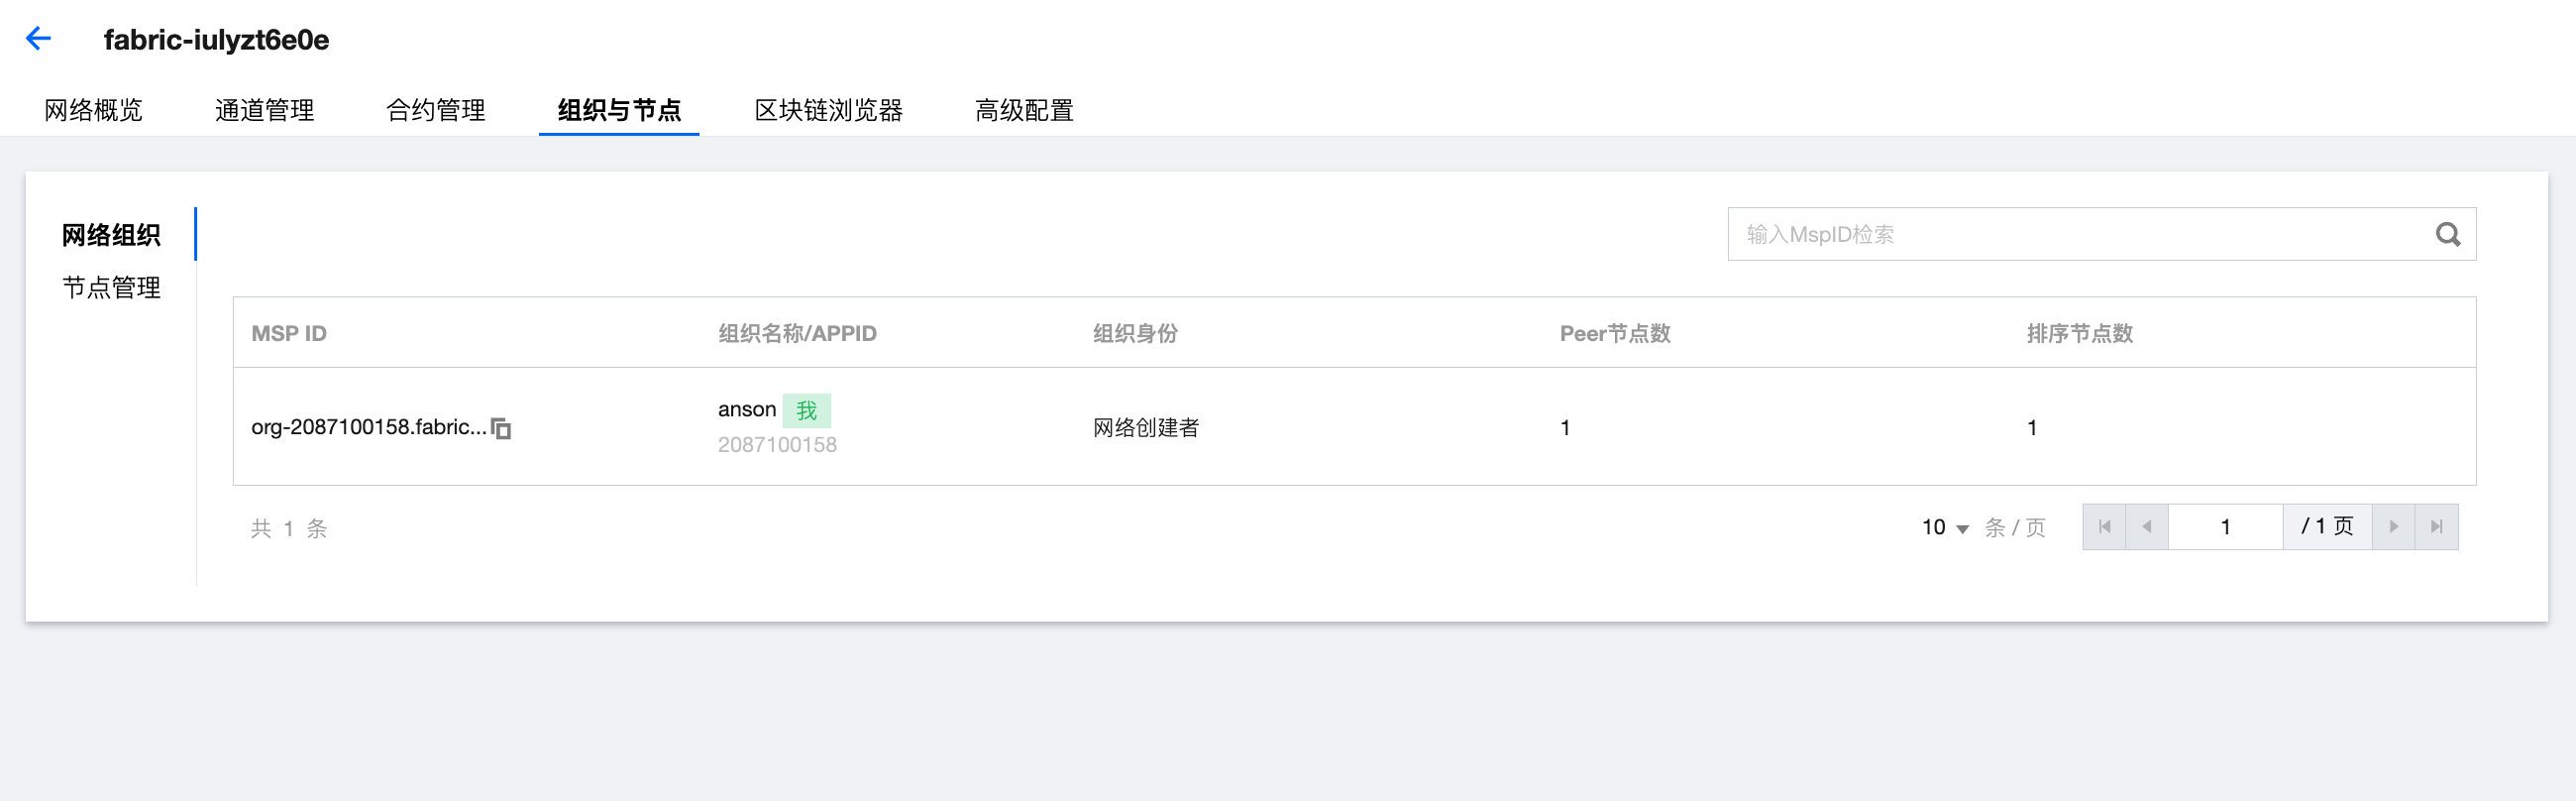Click the green 我 tag
Image resolution: width=2576 pixels, height=801 pixels.
click(806, 410)
